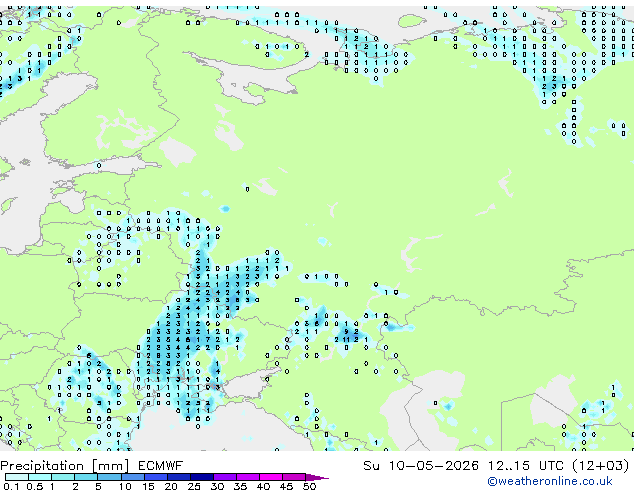The height and width of the screenshot is (490, 634).
Task: Click the "(12+03)" forecast step text
Action: tap(601, 466)
